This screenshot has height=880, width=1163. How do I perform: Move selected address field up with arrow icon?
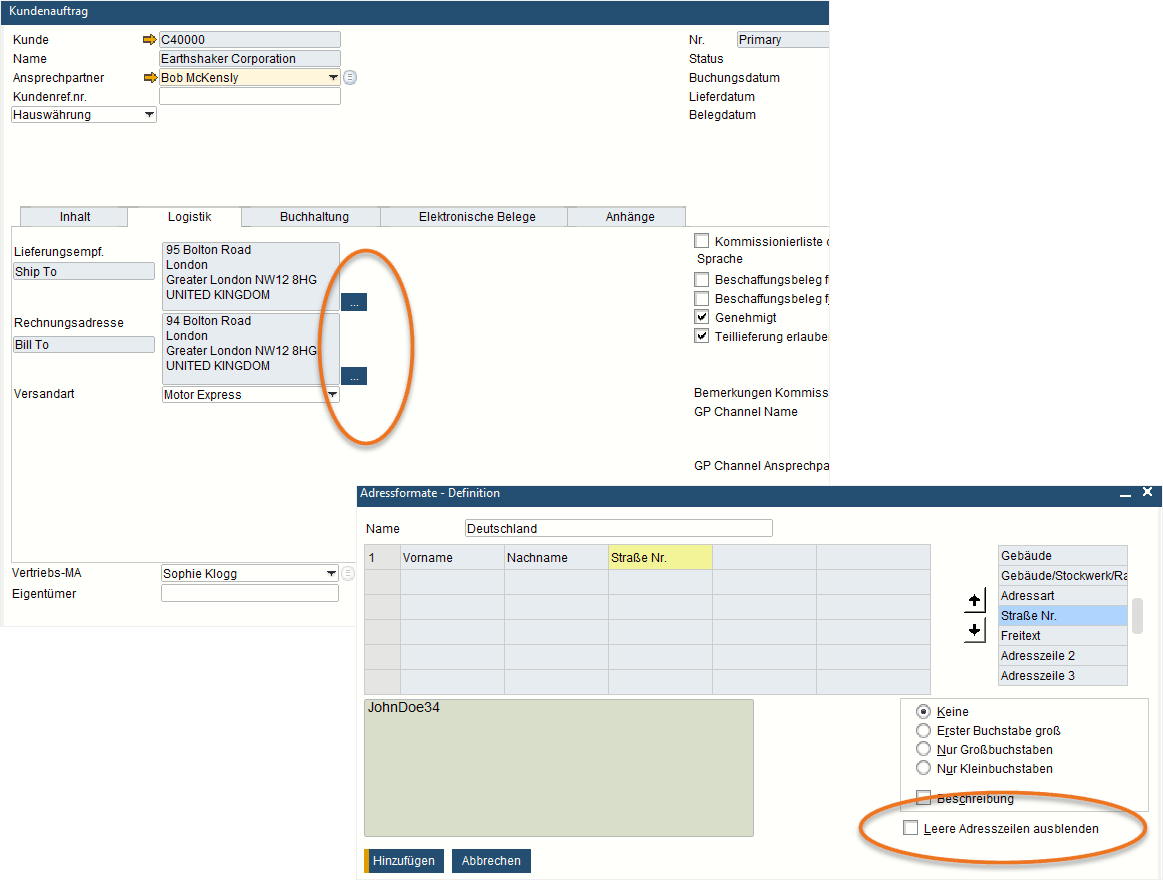[974, 601]
